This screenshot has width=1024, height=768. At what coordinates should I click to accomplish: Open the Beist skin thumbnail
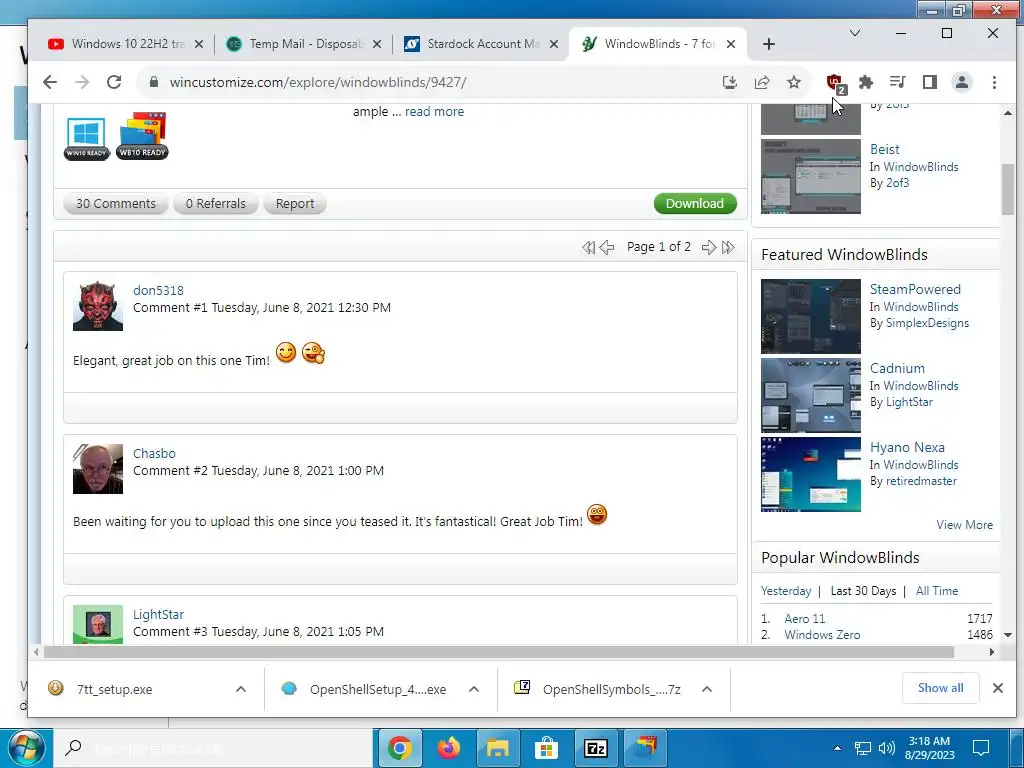point(810,176)
